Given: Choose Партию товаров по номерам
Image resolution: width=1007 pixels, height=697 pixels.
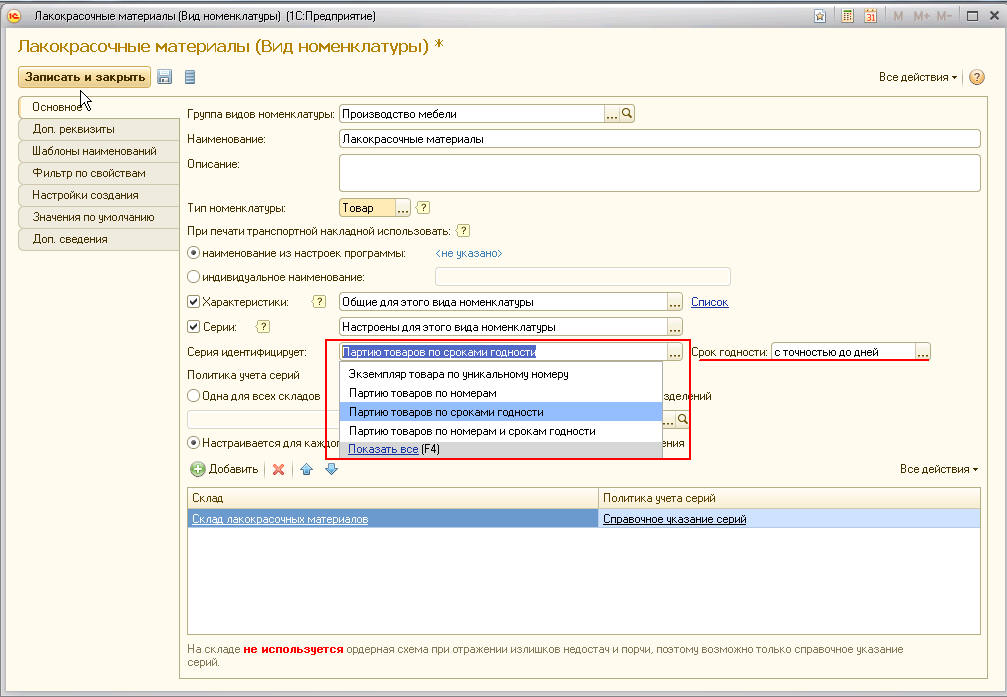Looking at the screenshot, I should click(x=501, y=393).
